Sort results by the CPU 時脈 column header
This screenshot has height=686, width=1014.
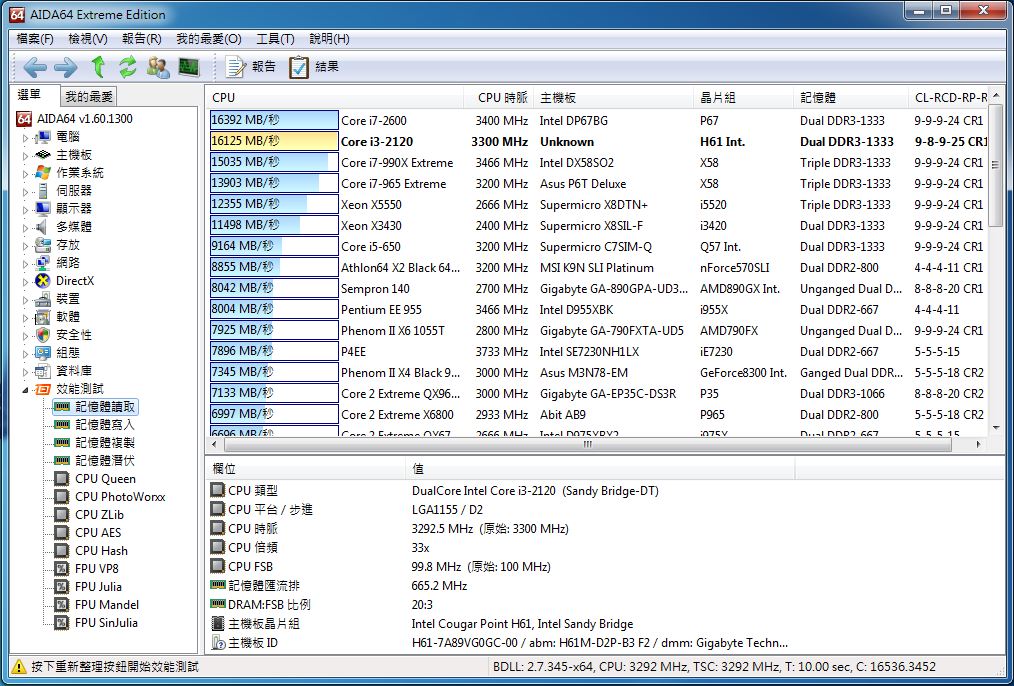(x=499, y=98)
